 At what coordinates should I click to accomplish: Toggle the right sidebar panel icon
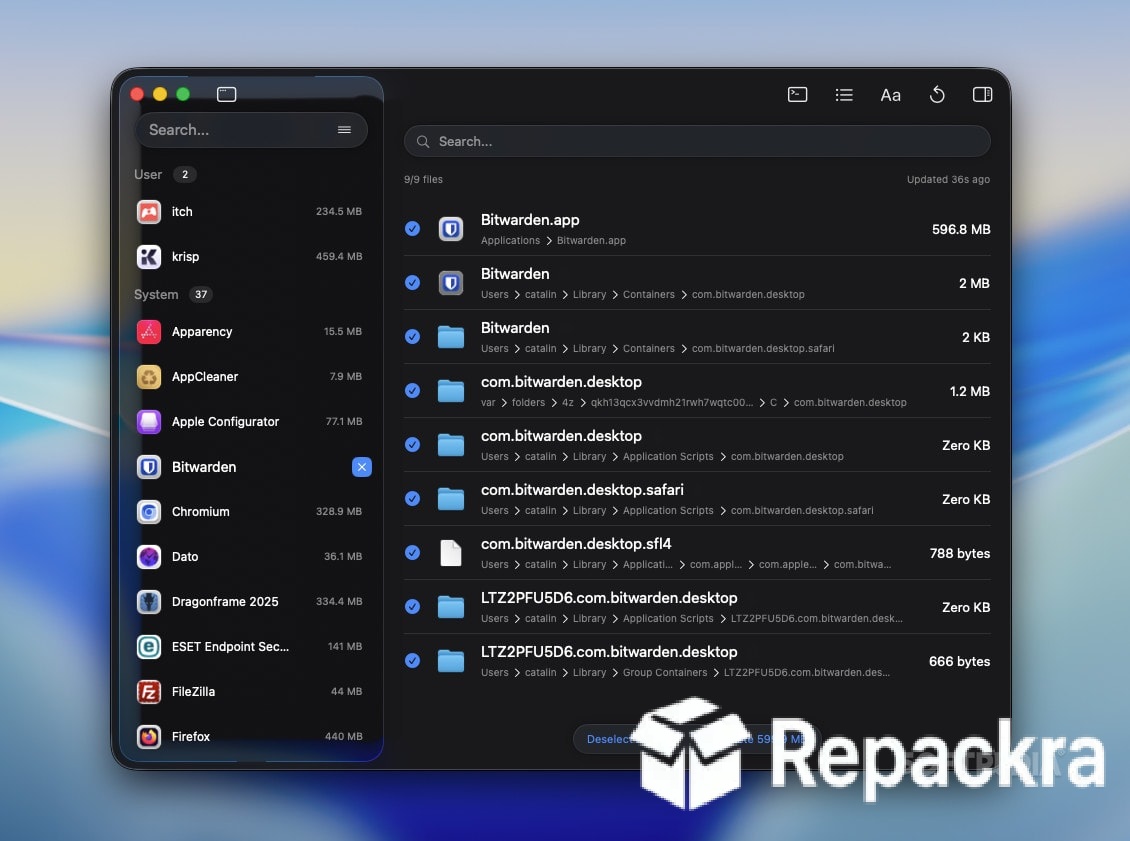pyautogui.click(x=982, y=94)
